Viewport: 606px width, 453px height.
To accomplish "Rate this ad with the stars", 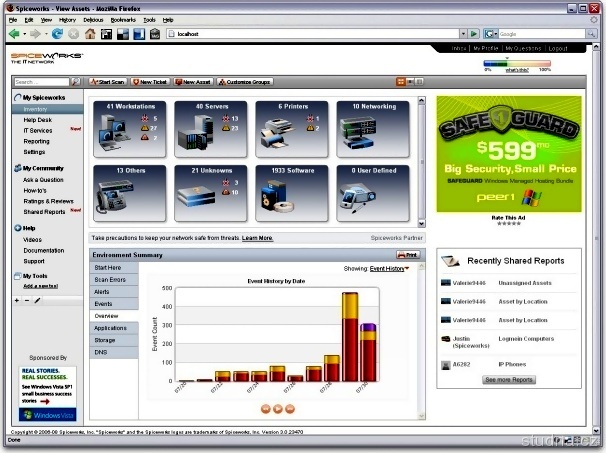I will [509, 223].
